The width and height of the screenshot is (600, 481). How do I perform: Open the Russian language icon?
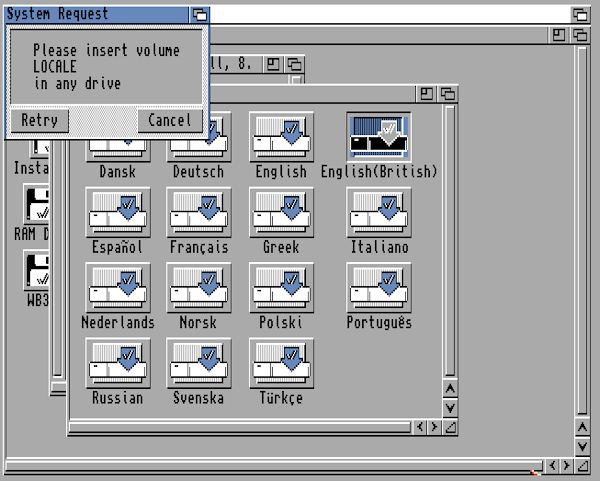coord(117,363)
